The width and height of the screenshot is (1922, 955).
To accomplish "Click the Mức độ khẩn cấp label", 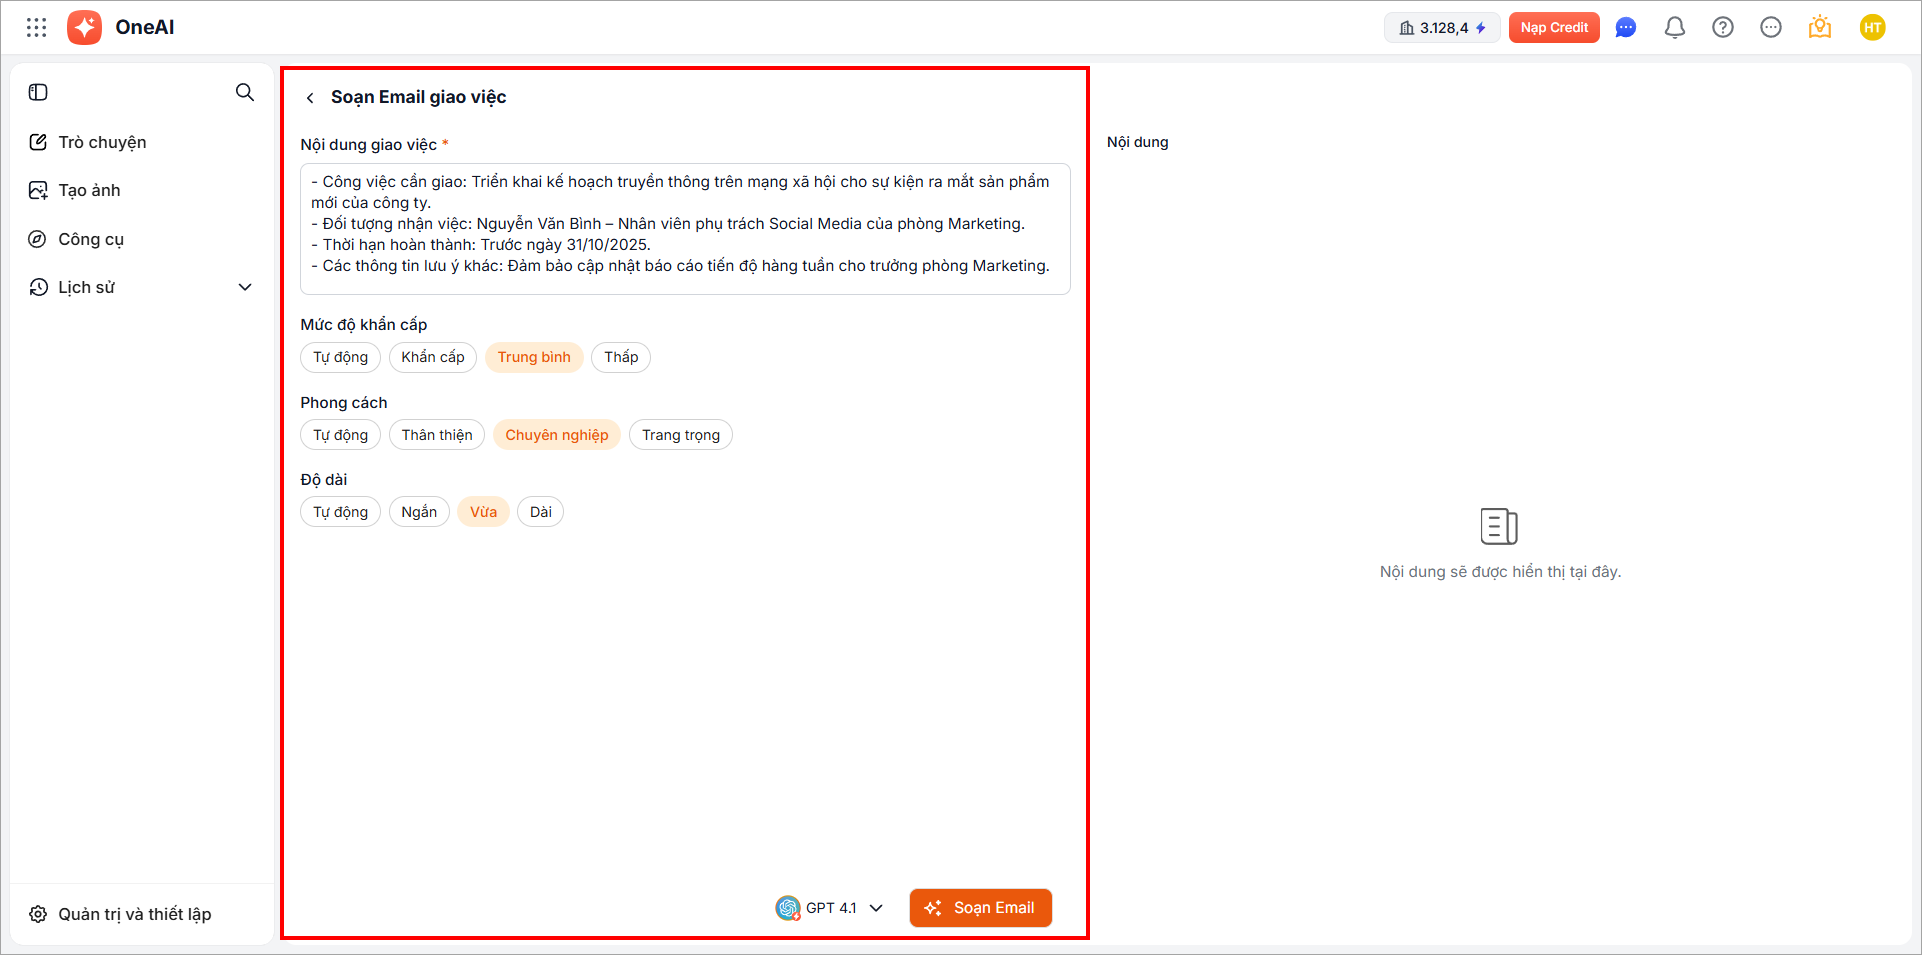I will 364,325.
